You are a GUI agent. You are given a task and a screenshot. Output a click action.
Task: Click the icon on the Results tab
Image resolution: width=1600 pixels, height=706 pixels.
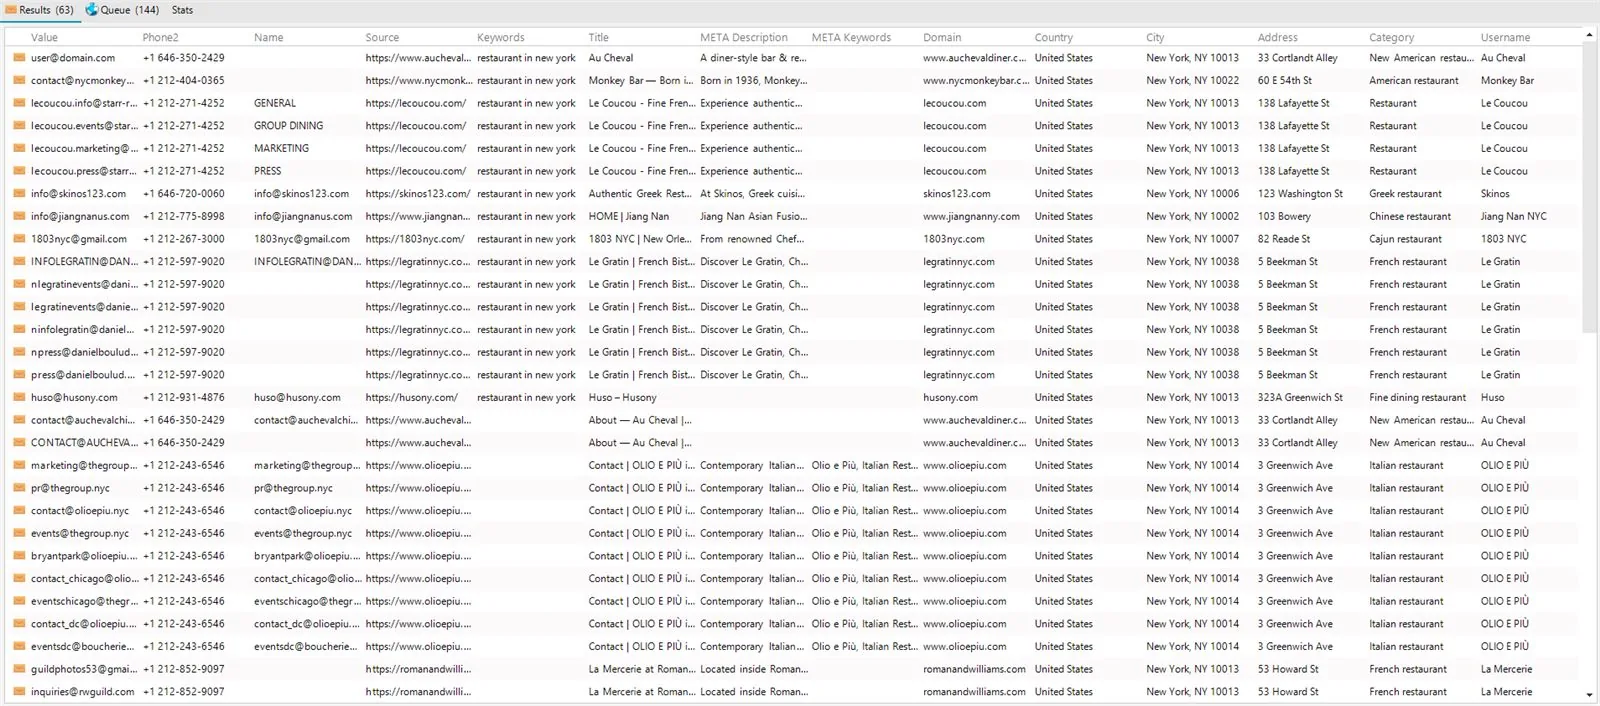10,10
